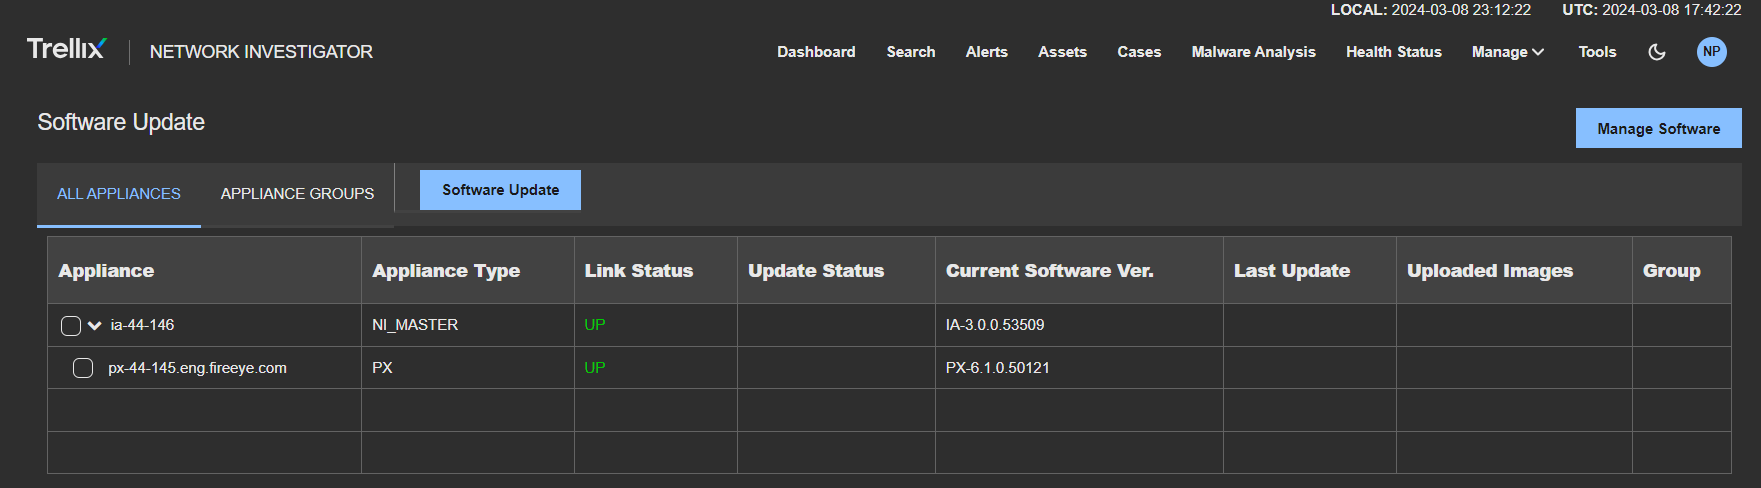The image size is (1761, 488).
Task: Click the Trellix logo
Action: coord(66,49)
